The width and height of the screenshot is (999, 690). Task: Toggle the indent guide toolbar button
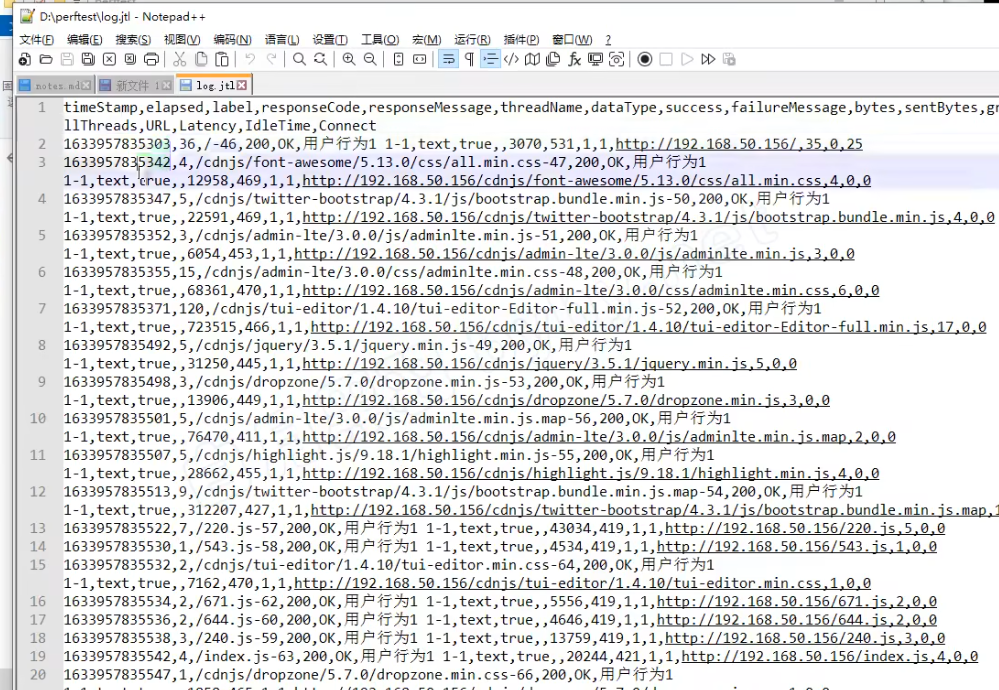click(490, 59)
